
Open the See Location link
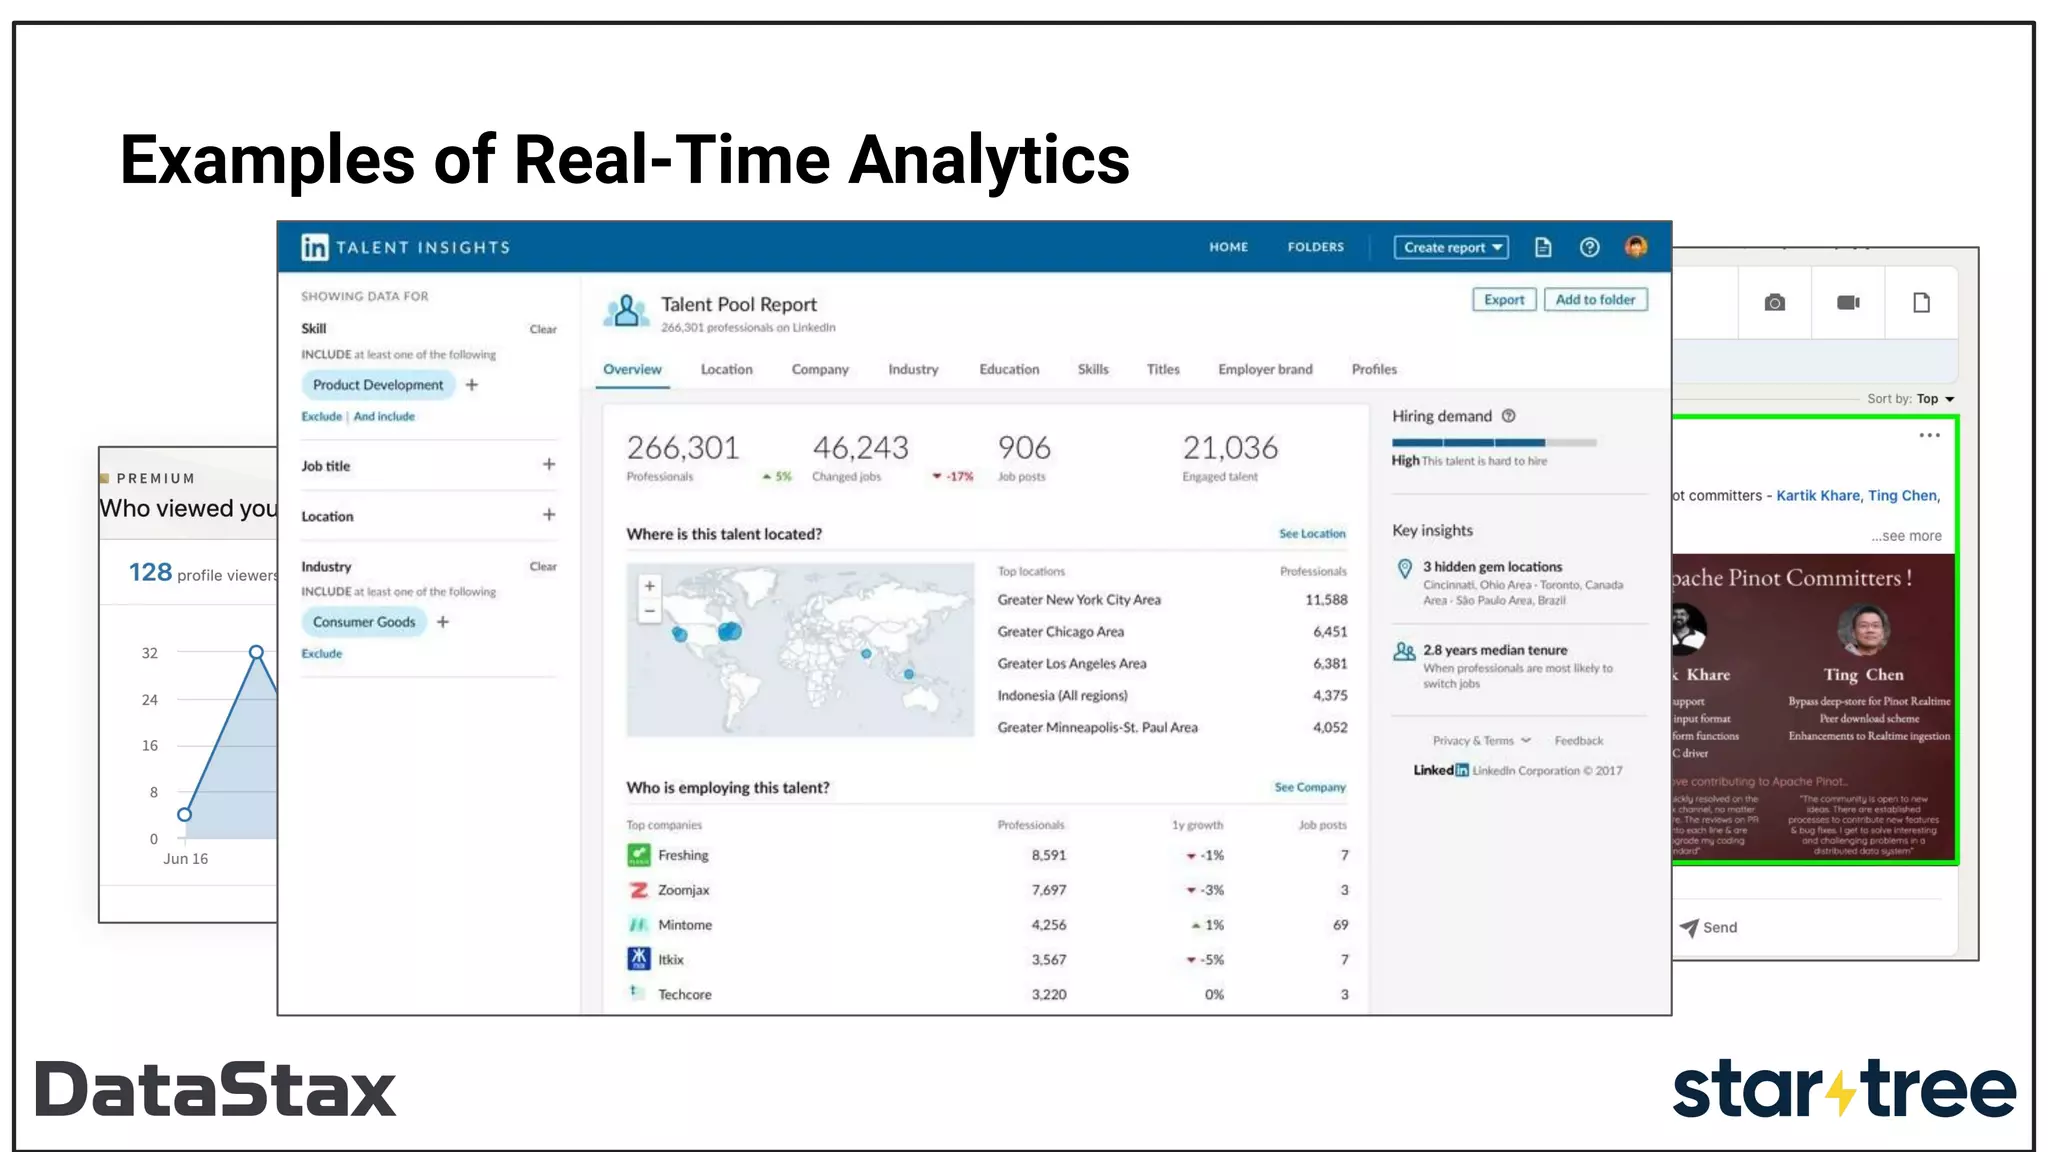coord(1312,534)
